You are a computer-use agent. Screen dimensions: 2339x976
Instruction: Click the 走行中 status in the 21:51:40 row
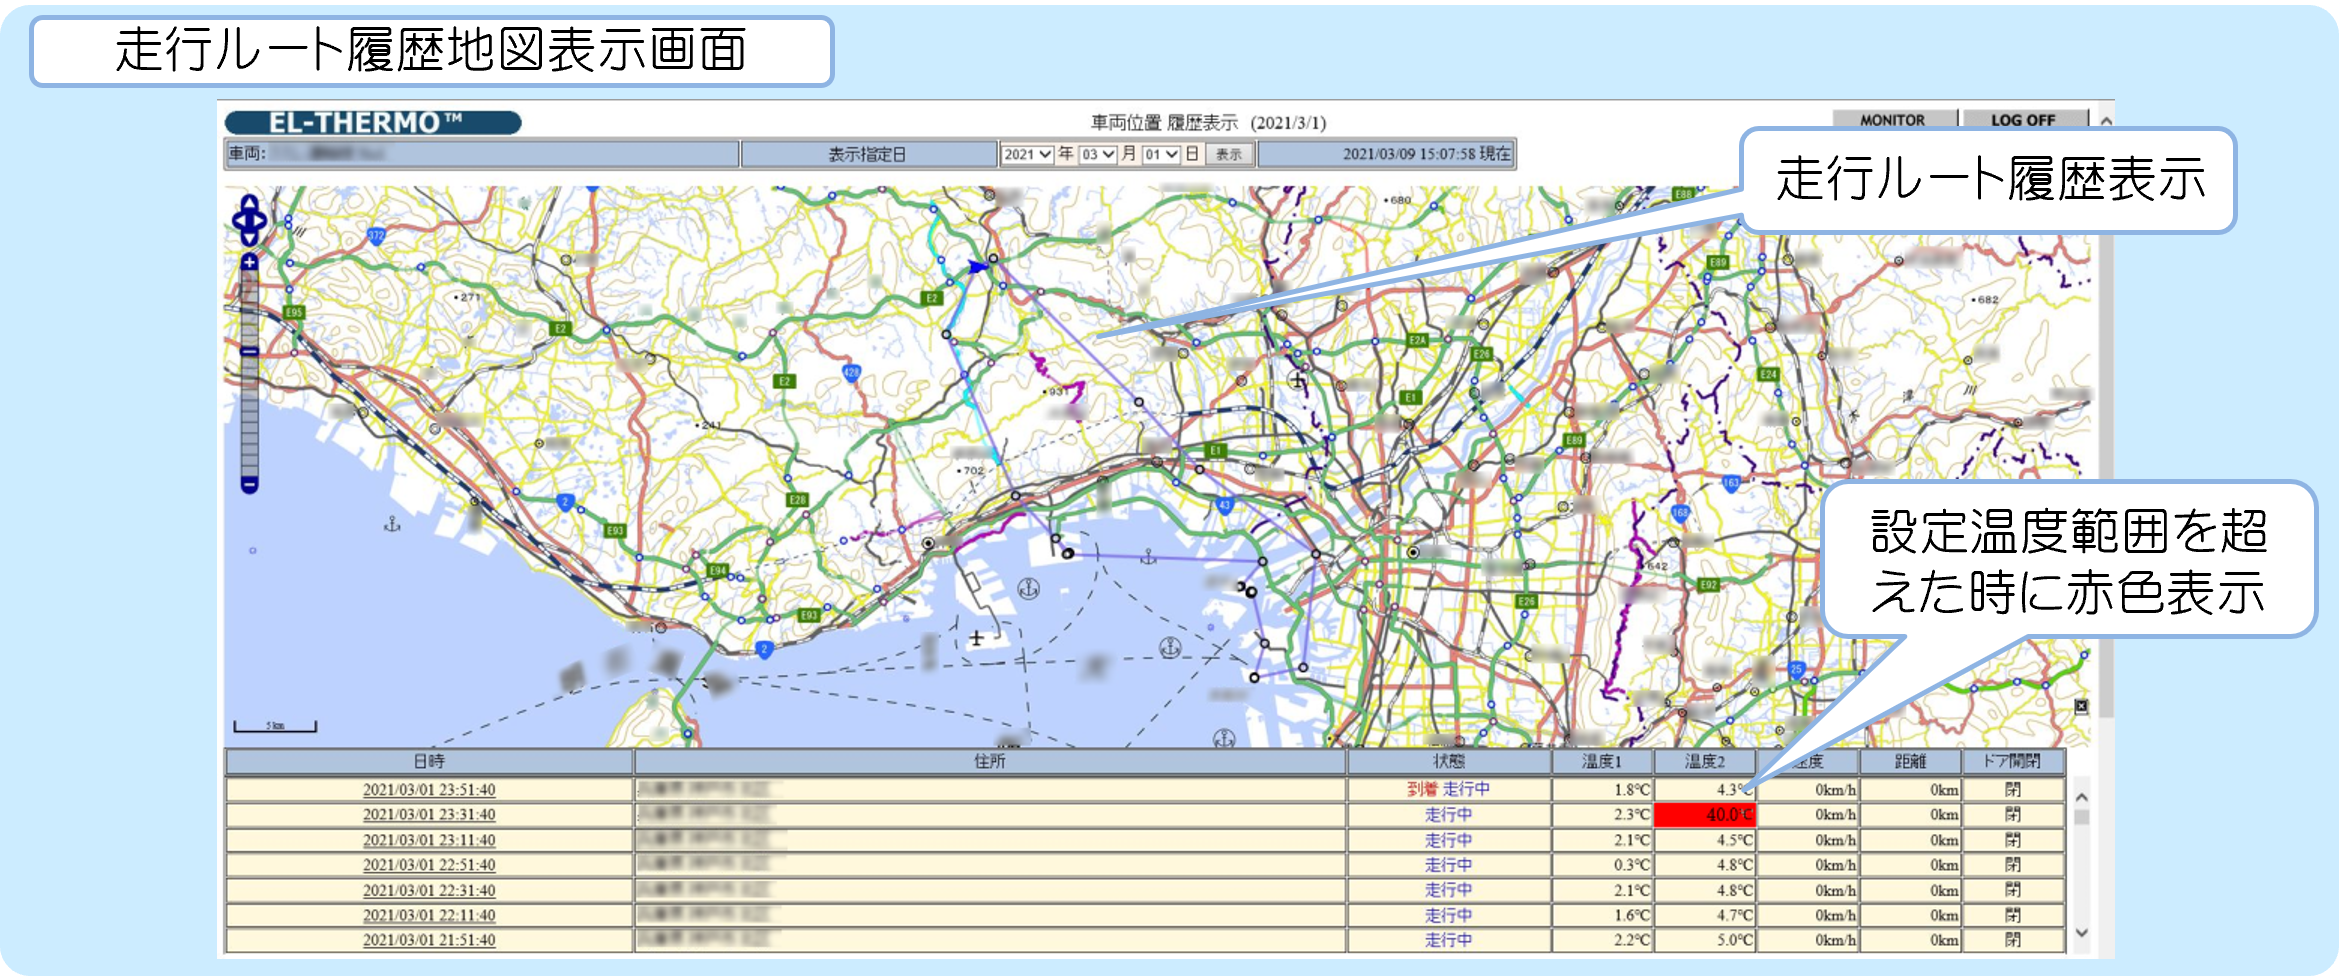click(x=1449, y=940)
